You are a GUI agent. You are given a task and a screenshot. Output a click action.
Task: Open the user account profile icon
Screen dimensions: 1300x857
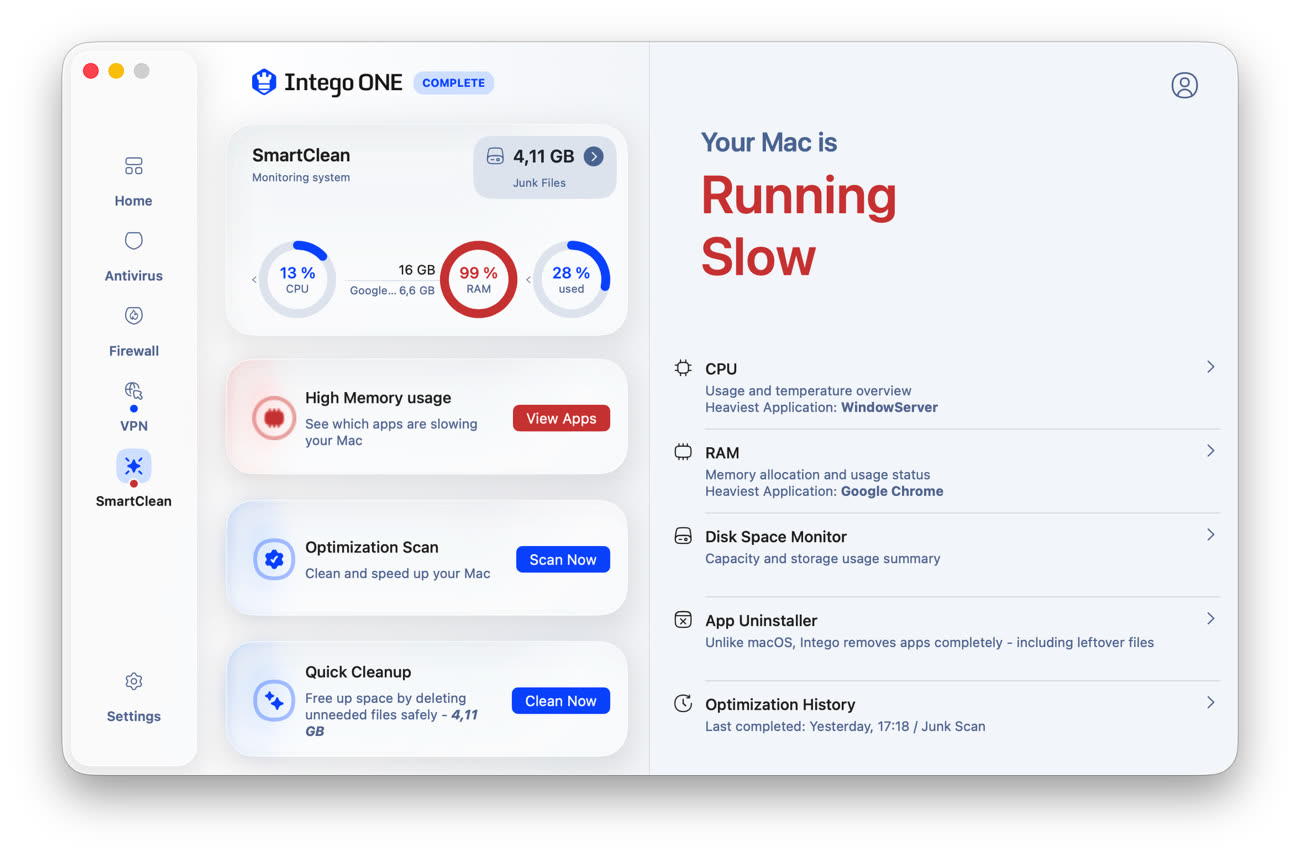[1184, 85]
